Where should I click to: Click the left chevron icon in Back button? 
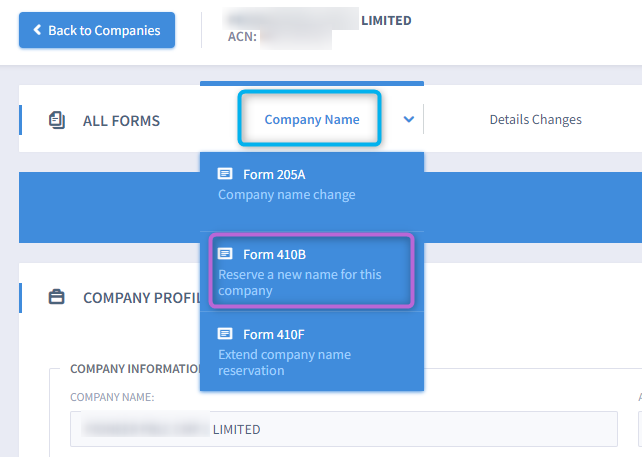pos(37,30)
